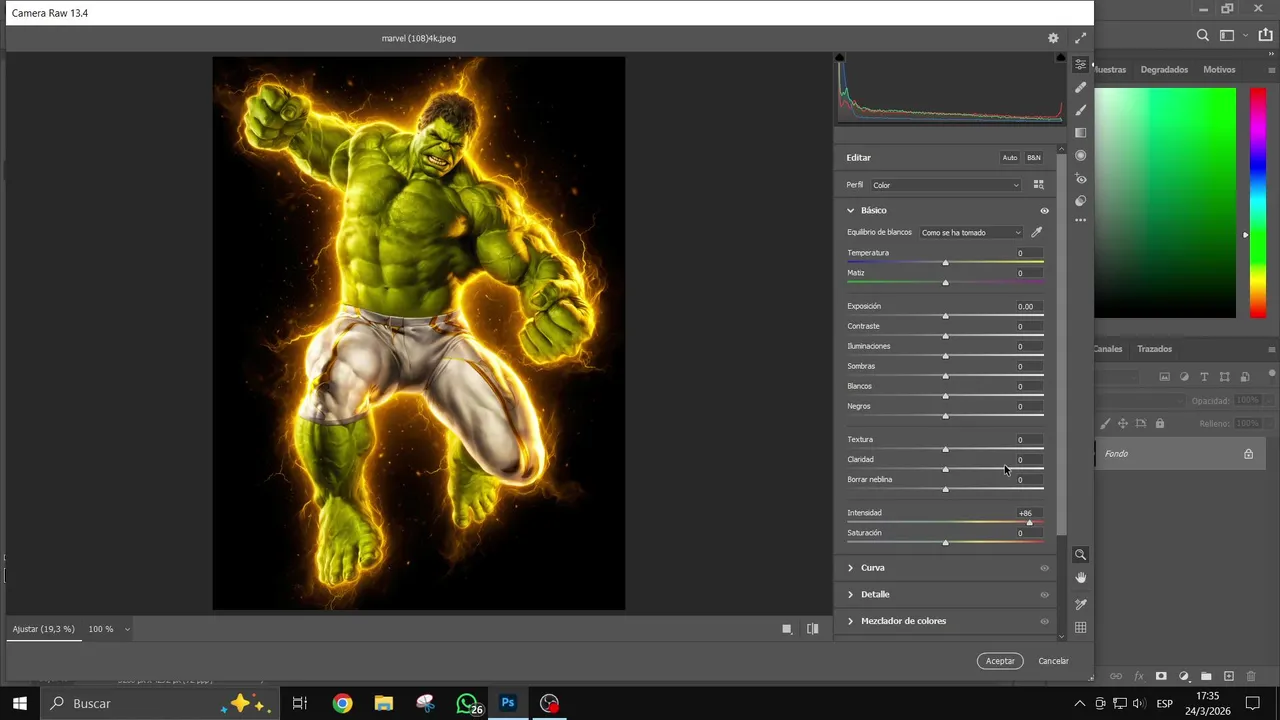Open File Explorer from the taskbar

pos(384,704)
